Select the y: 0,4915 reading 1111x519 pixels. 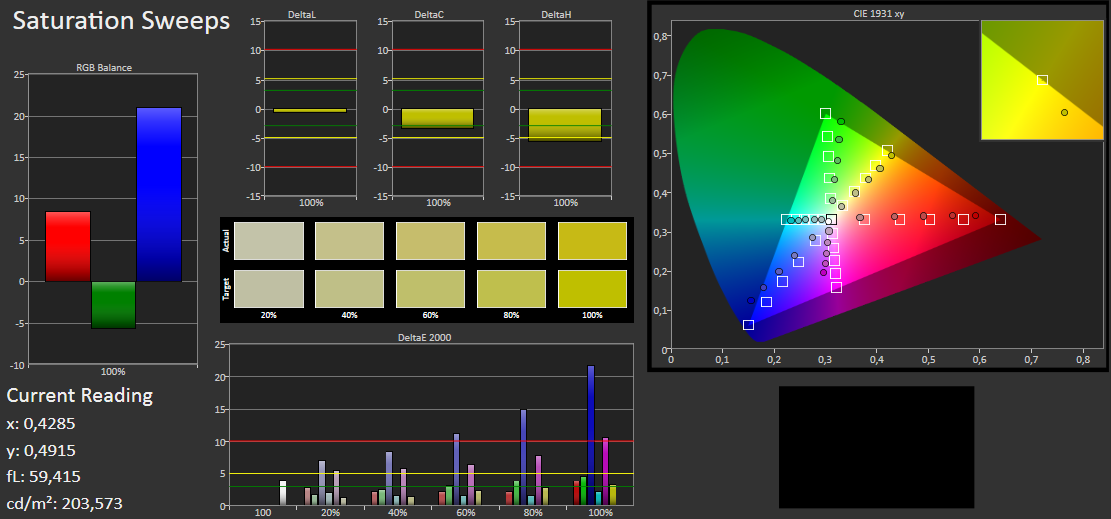[x=40, y=451]
